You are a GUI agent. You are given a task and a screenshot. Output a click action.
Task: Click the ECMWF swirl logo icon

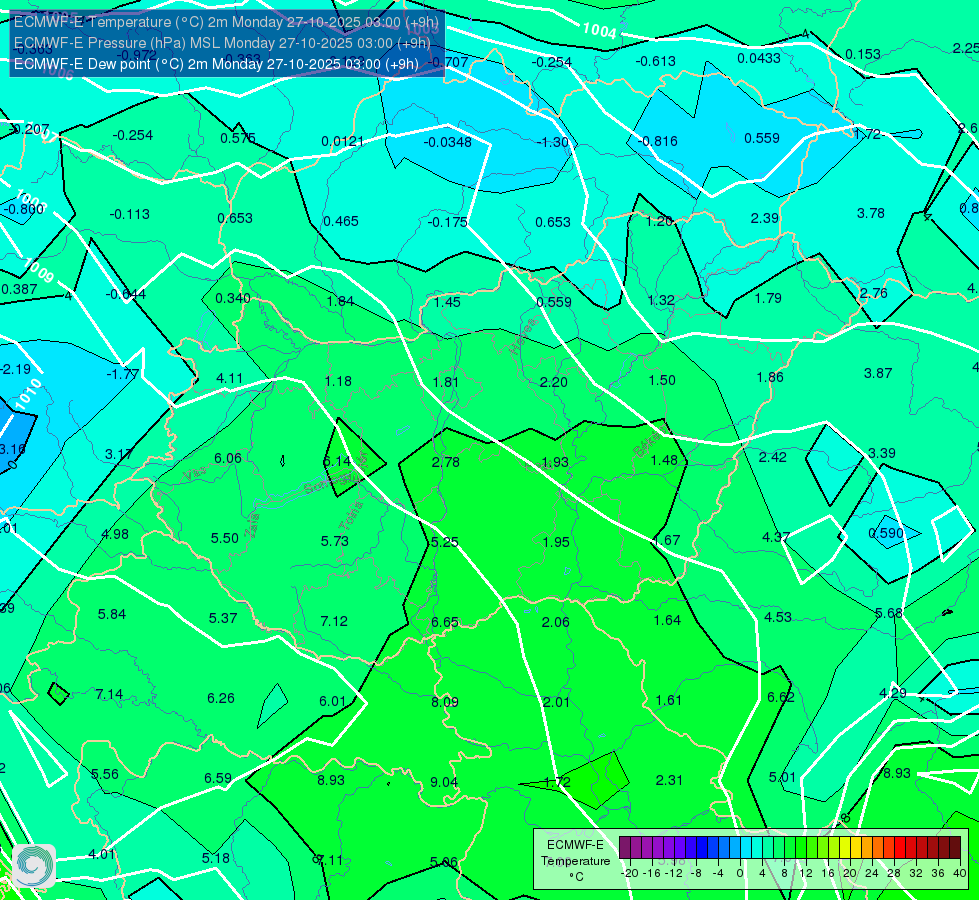pyautogui.click(x=34, y=866)
